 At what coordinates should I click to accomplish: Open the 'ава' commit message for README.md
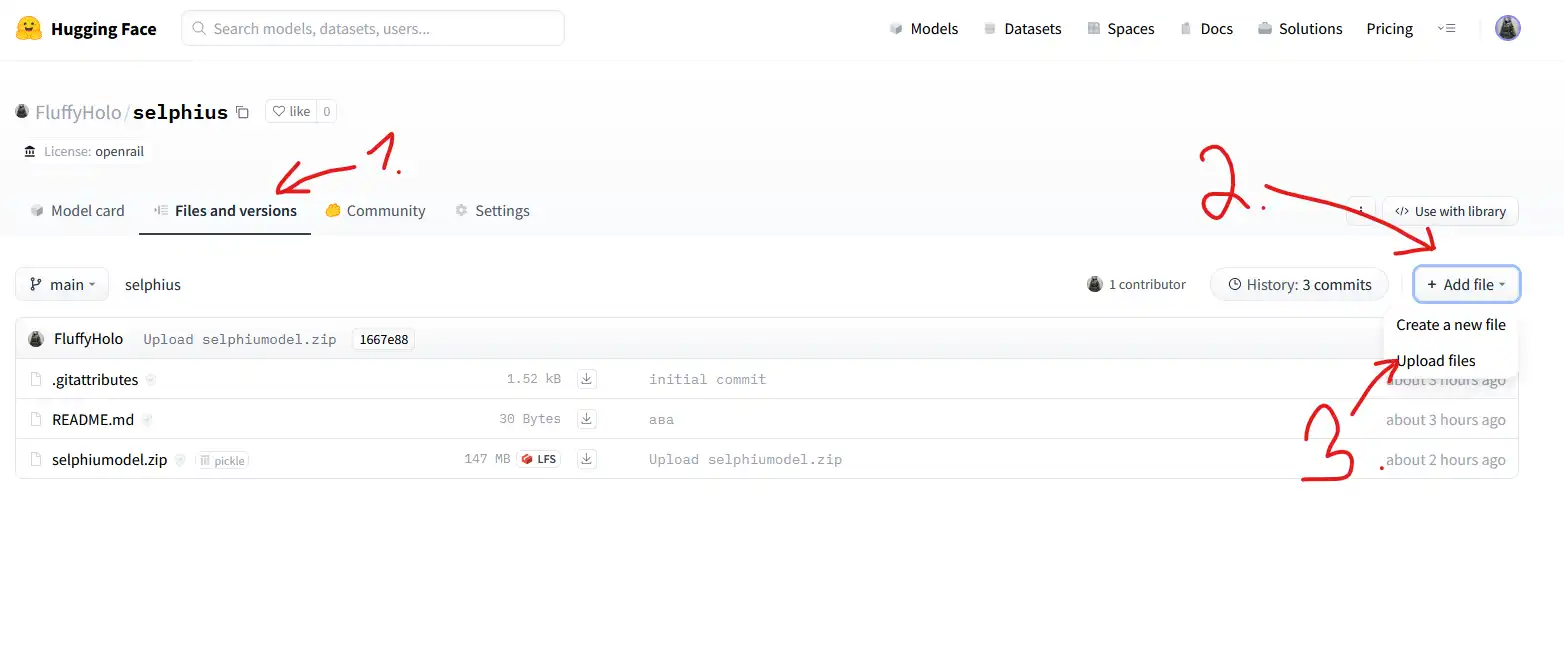[661, 420]
